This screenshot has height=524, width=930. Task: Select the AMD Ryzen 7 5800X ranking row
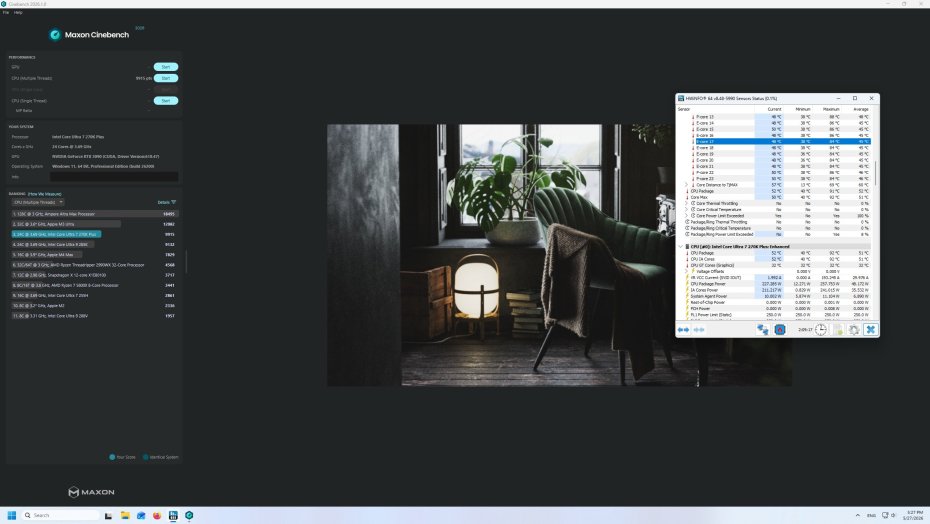click(x=94, y=285)
